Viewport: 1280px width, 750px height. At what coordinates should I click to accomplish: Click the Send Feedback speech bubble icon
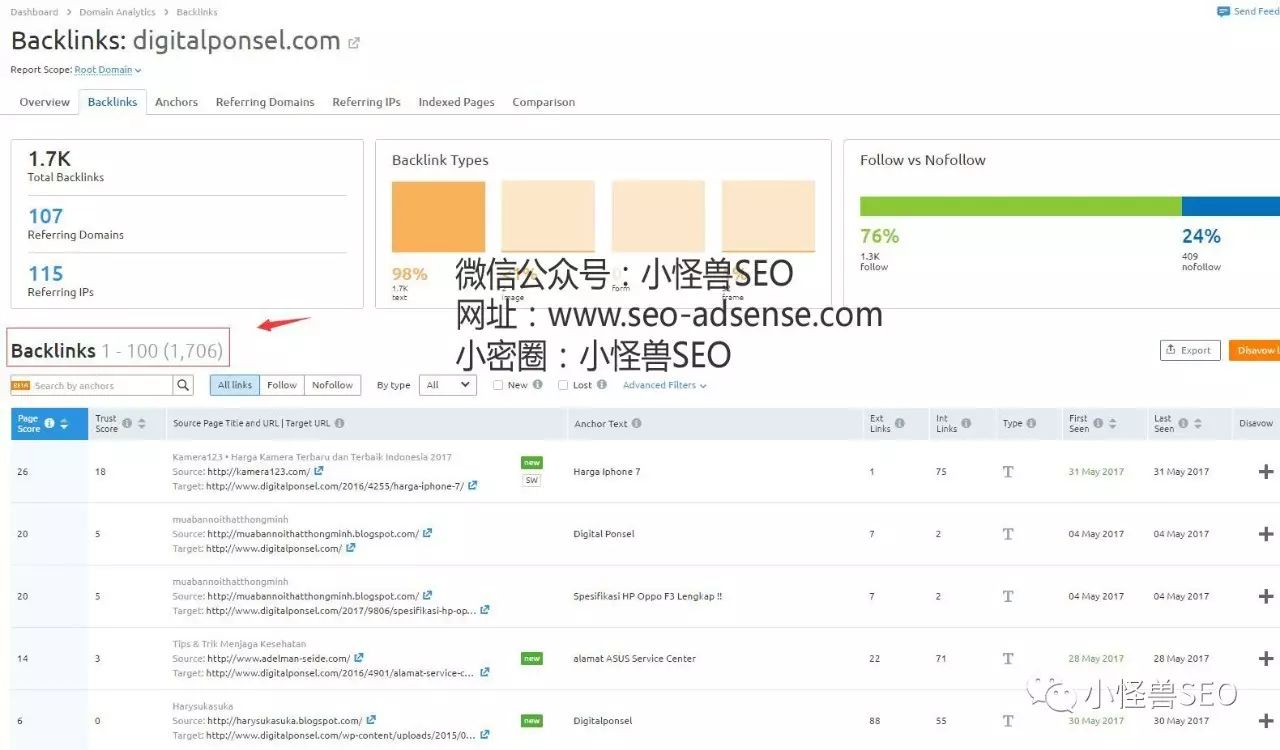1223,12
